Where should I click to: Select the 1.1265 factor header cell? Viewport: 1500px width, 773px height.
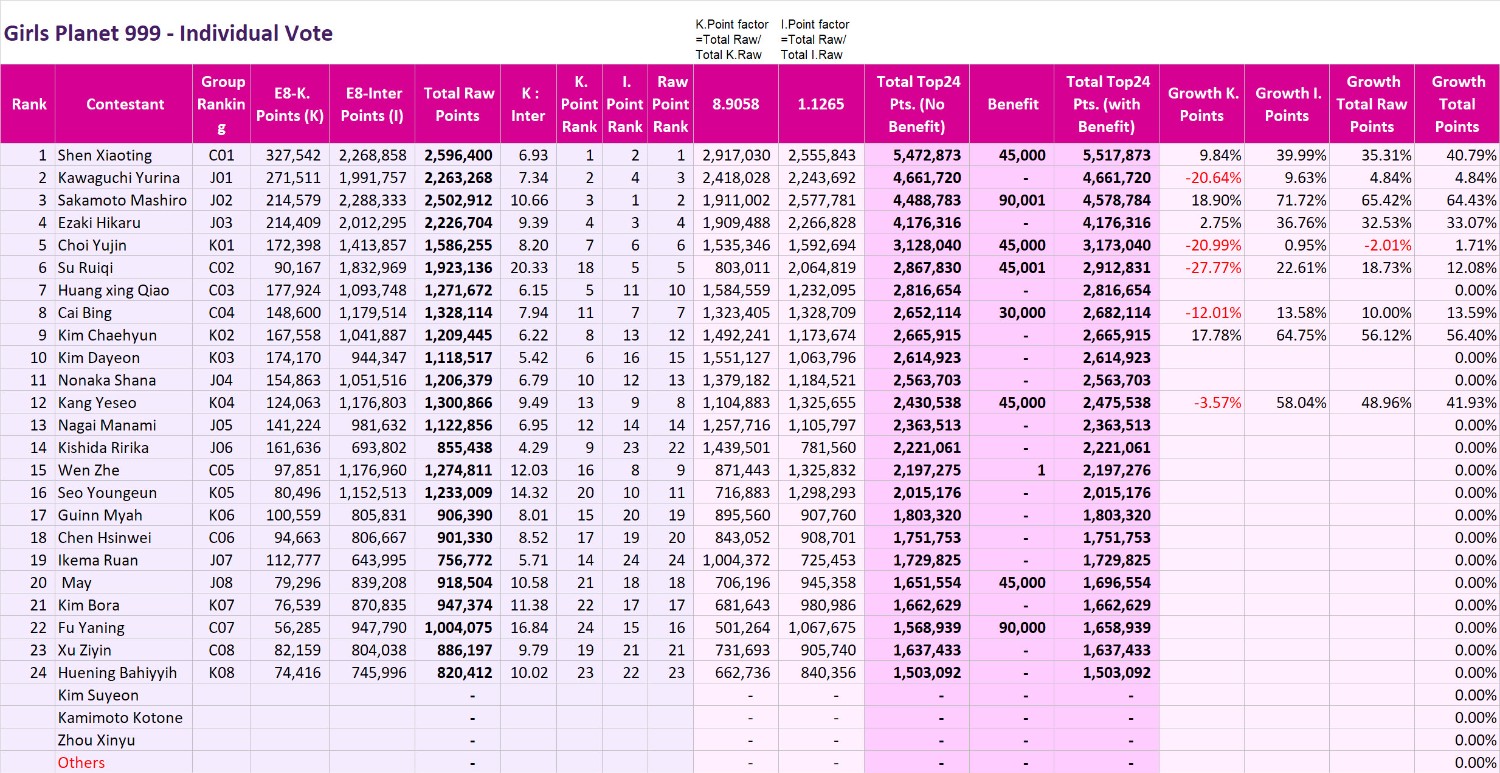point(820,104)
